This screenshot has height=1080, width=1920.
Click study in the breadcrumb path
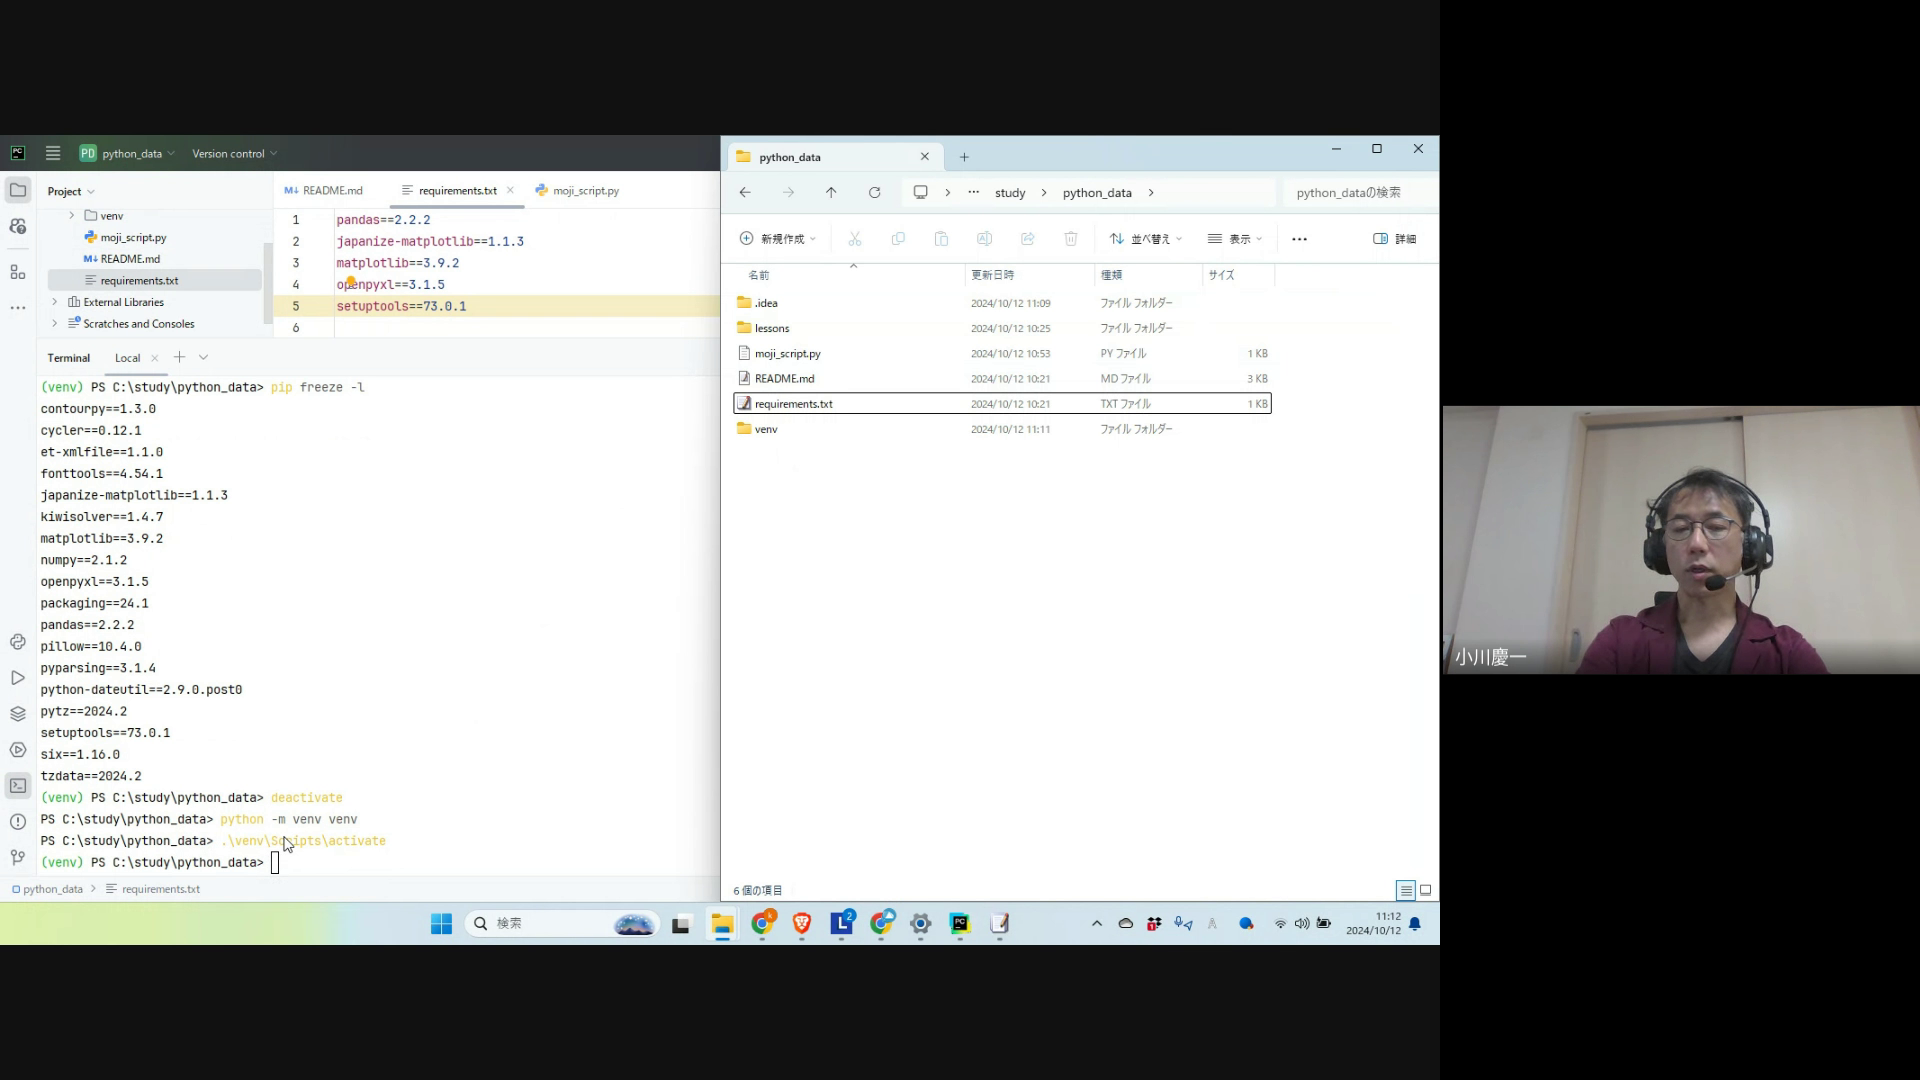(1010, 193)
